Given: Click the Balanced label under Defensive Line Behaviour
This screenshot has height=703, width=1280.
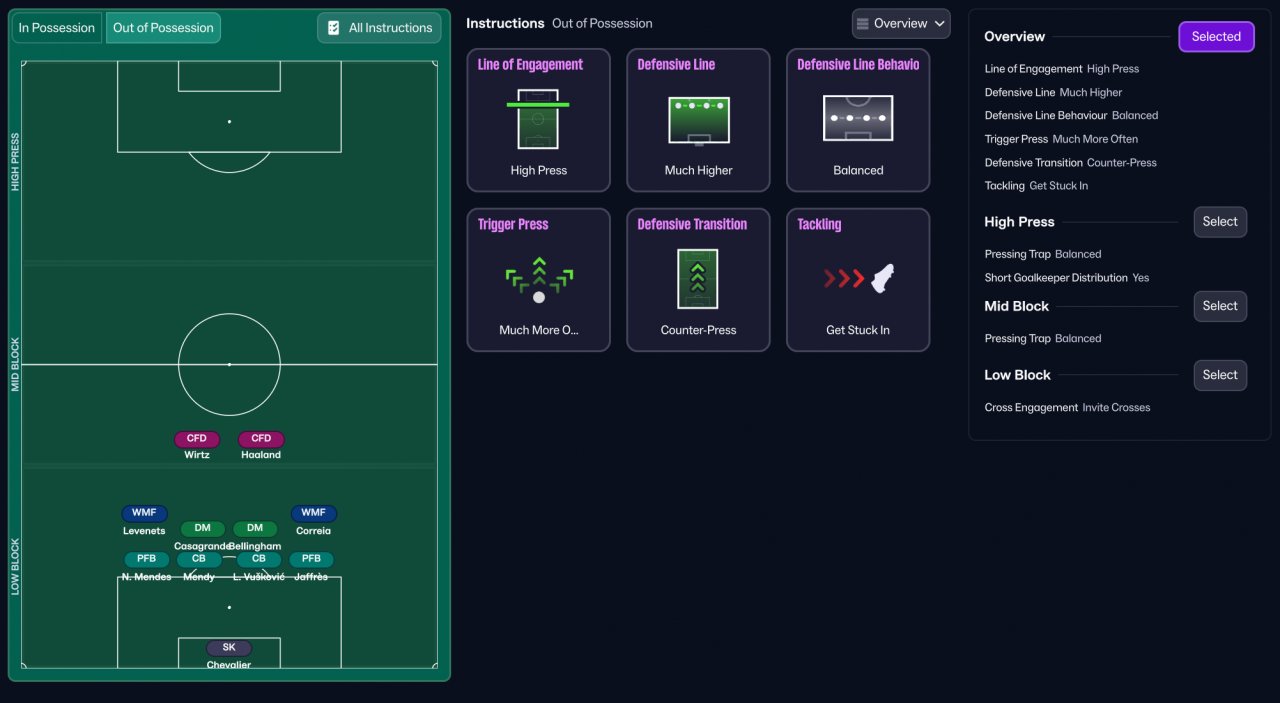Looking at the screenshot, I should 858,171.
